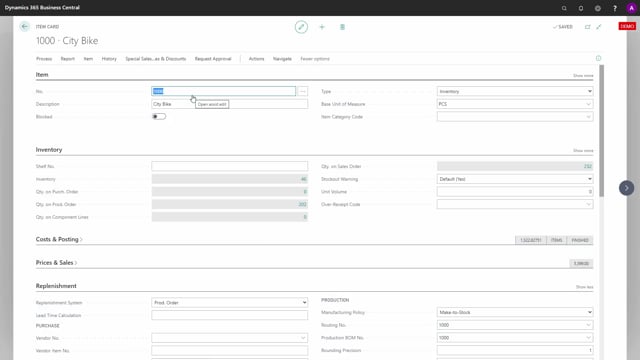Toggle the Blocked switch
The height and width of the screenshot is (360, 640).
[159, 117]
